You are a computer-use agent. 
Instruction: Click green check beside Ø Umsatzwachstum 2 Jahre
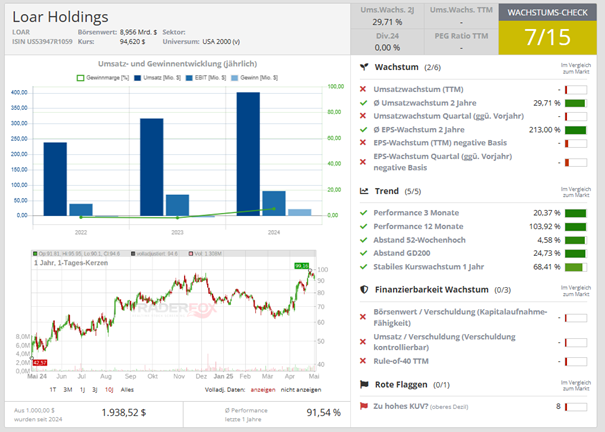click(x=363, y=103)
